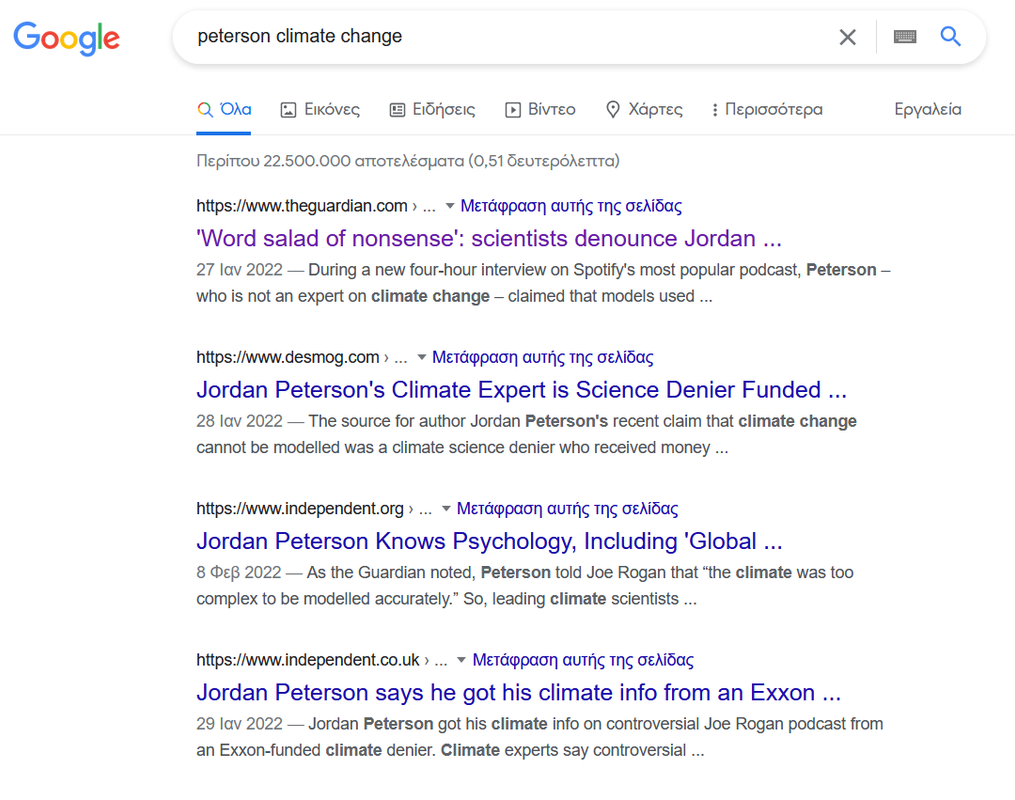Translate the desmog.com result page

tap(542, 357)
